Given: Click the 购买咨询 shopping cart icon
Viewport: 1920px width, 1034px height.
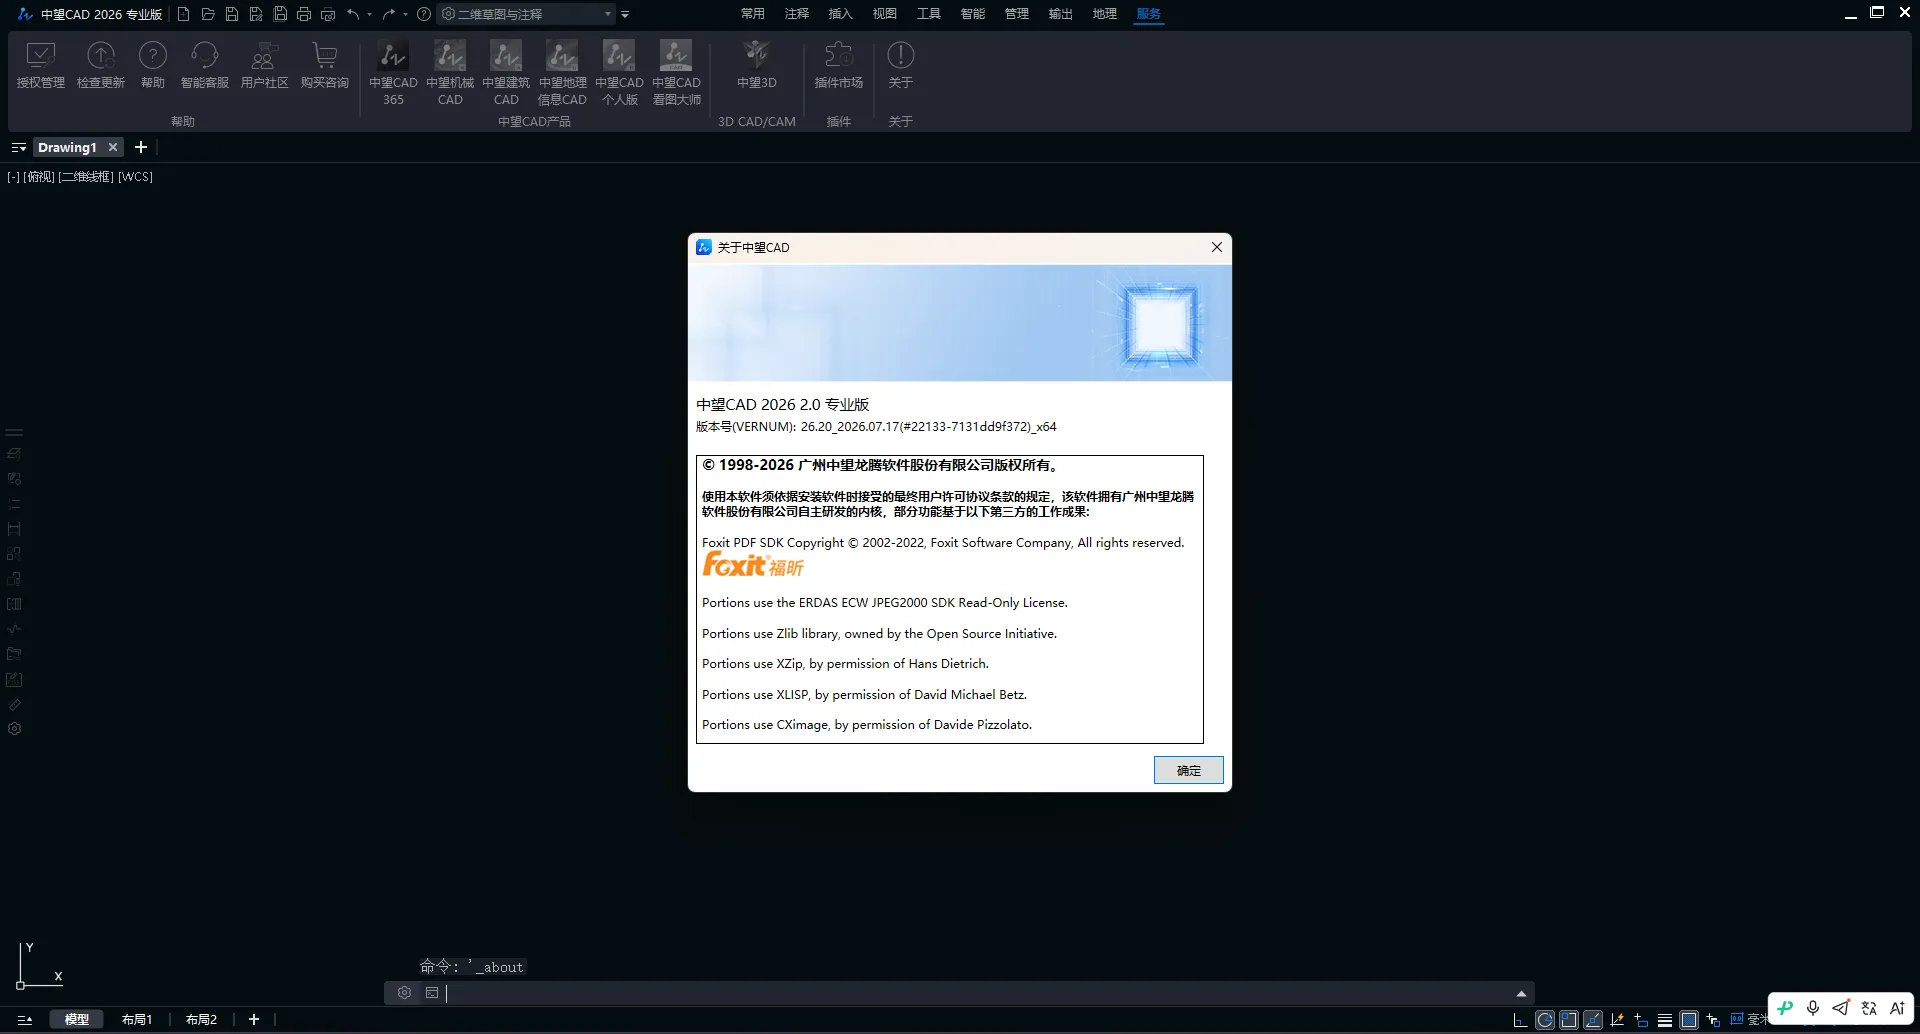Looking at the screenshot, I should [x=325, y=66].
